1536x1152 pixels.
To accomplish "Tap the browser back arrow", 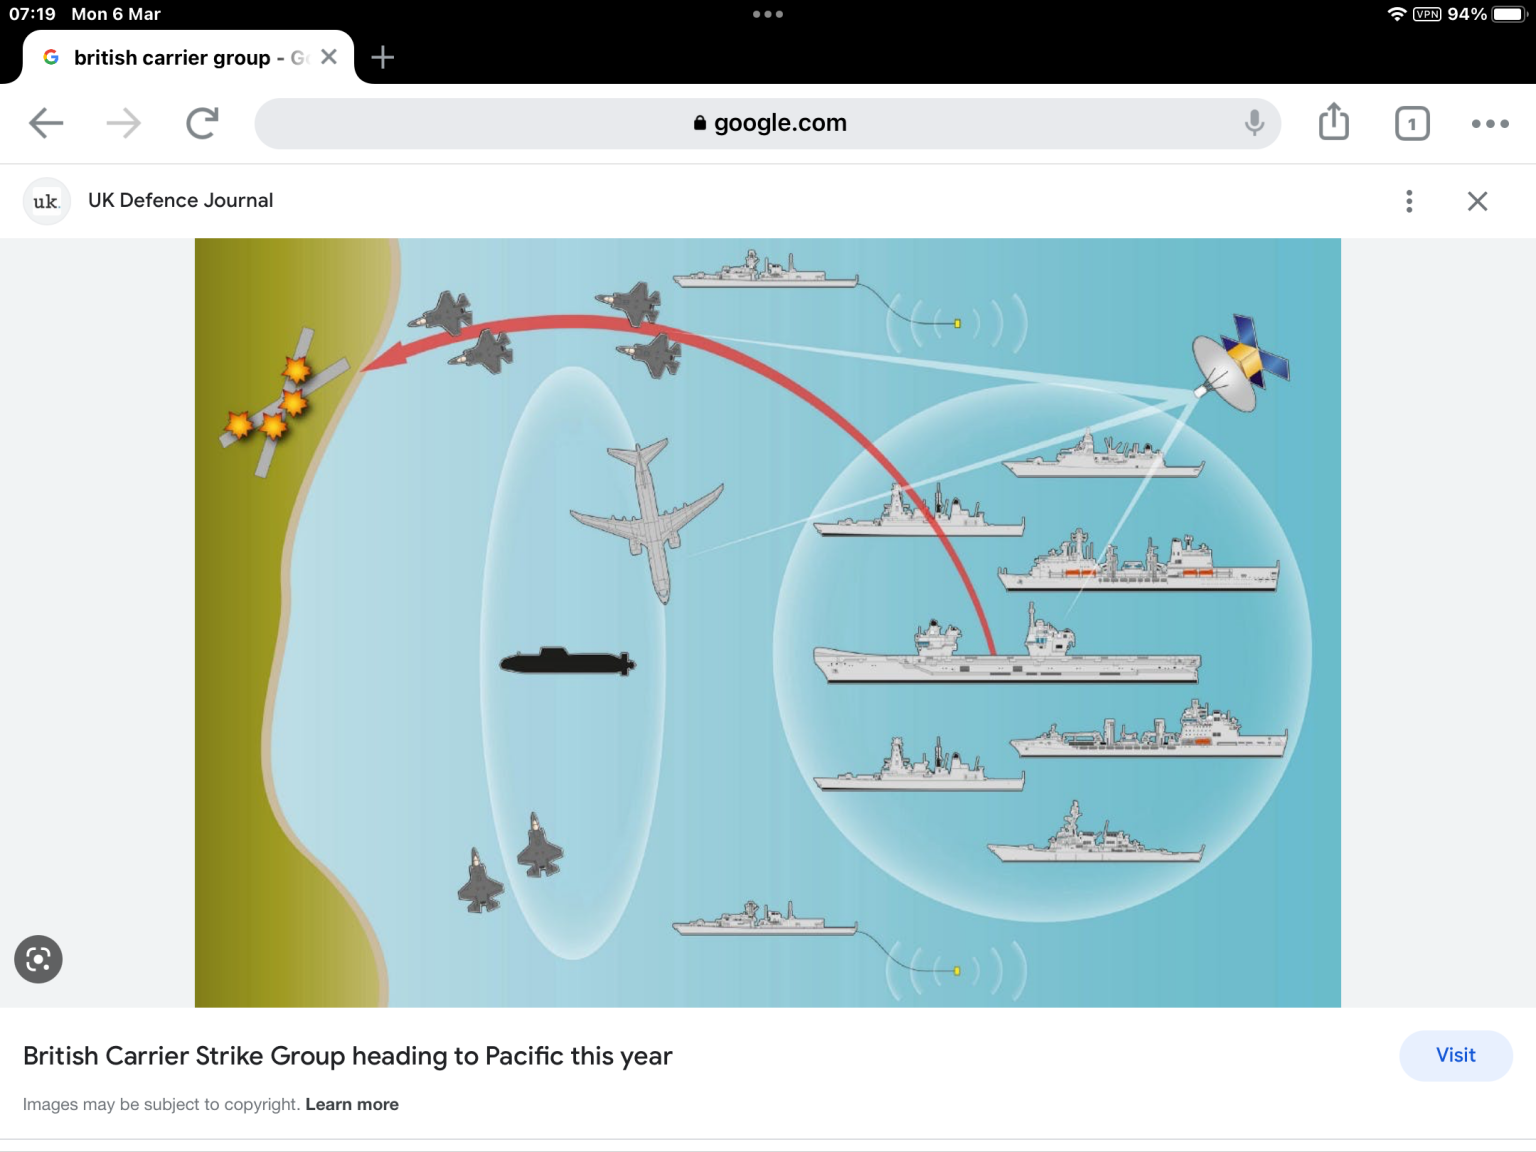I will 46,123.
